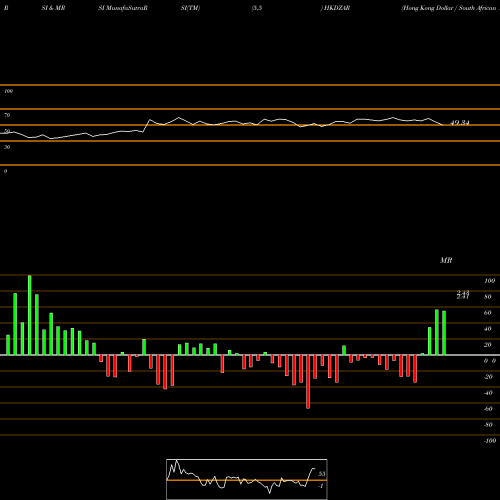Screen dimensions: 500x500
Task: Click 'Hong Kong Dollar / South African' title
Action: pos(449,8)
